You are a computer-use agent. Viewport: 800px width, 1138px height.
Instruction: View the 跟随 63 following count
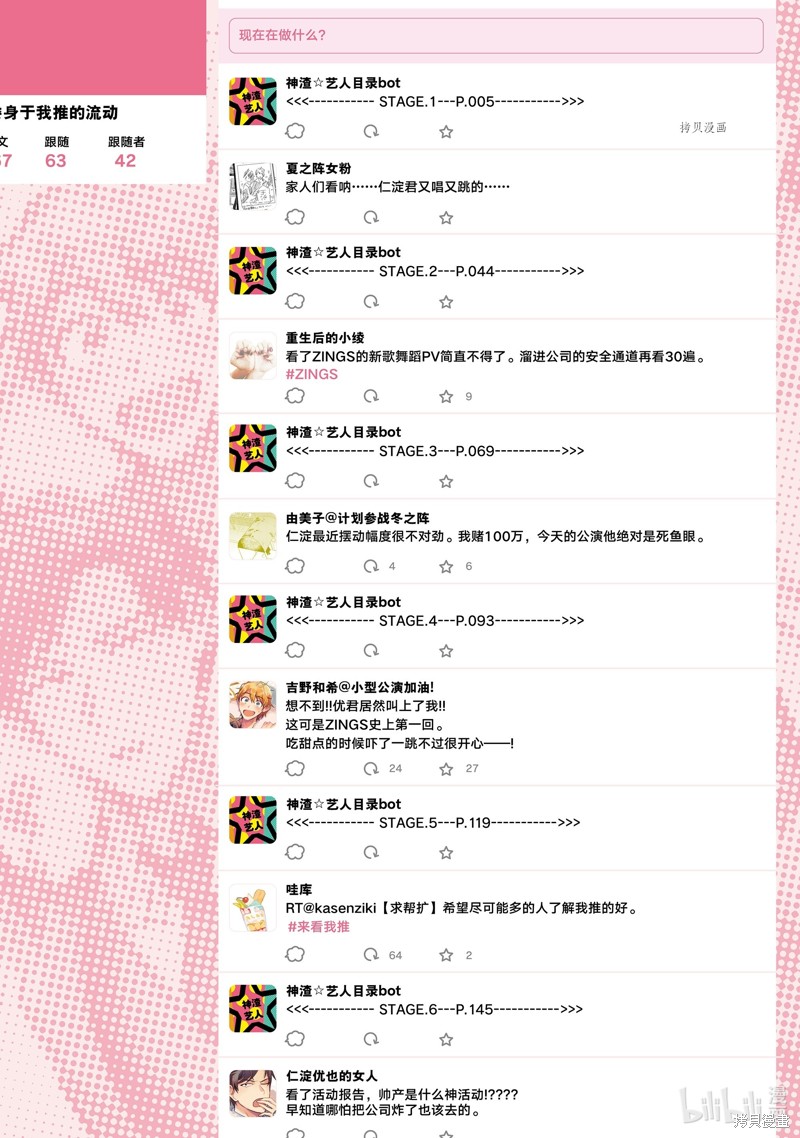(56, 152)
